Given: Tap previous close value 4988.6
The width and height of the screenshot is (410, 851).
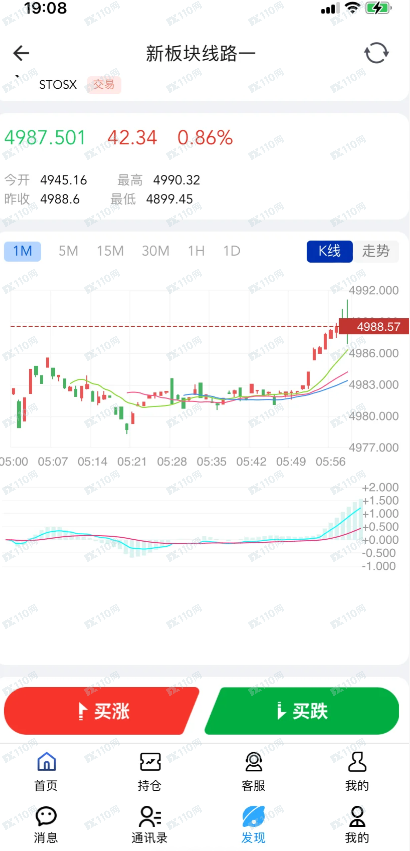Looking at the screenshot, I should pyautogui.click(x=60, y=199).
